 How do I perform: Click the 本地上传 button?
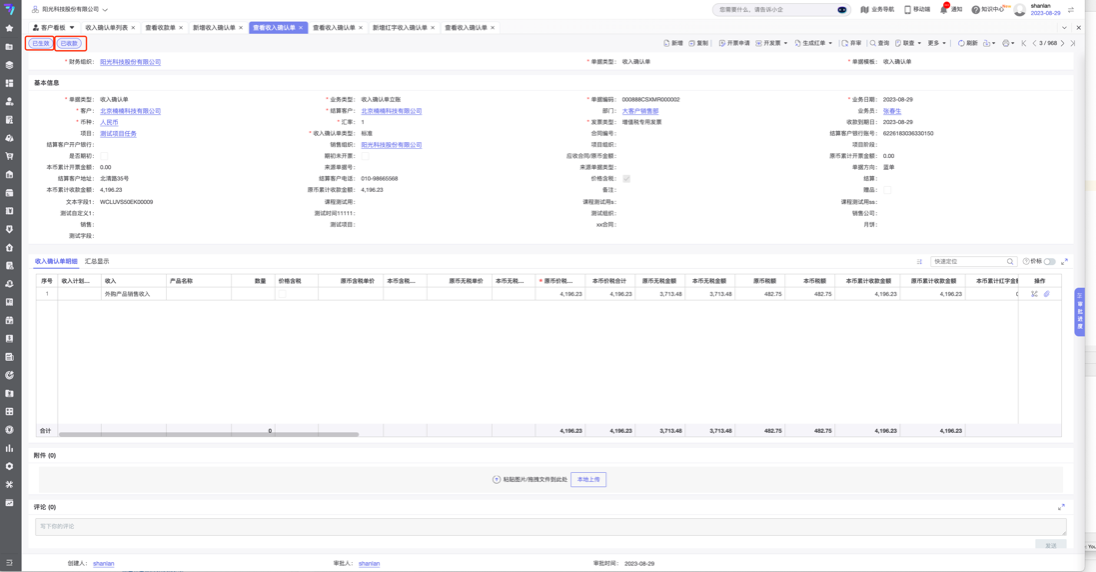pyautogui.click(x=588, y=480)
